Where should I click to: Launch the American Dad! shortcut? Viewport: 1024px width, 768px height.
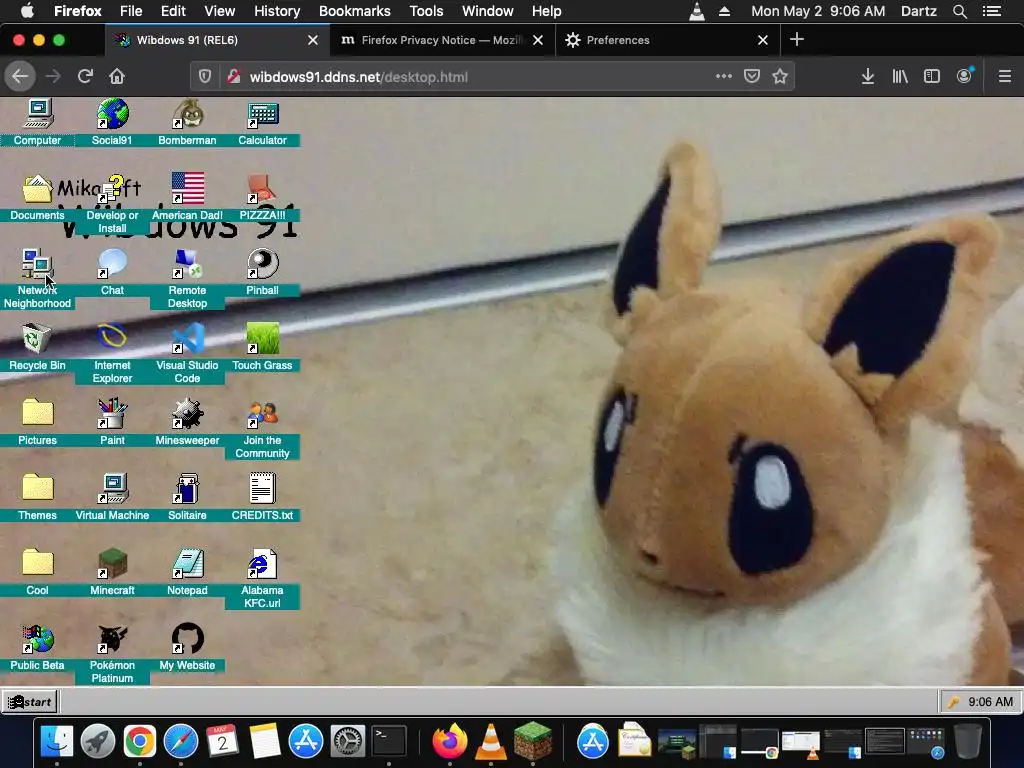click(187, 197)
